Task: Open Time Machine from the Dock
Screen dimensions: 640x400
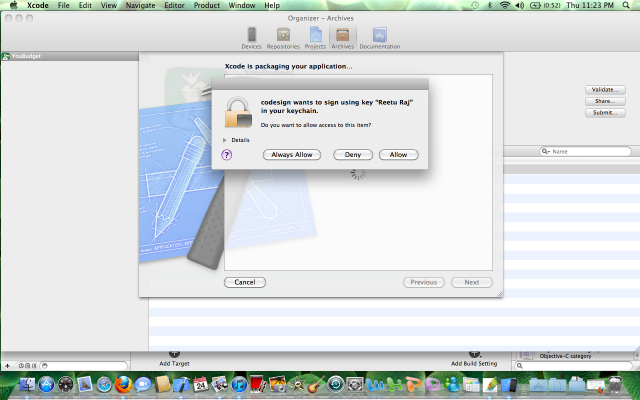Action: point(336,384)
